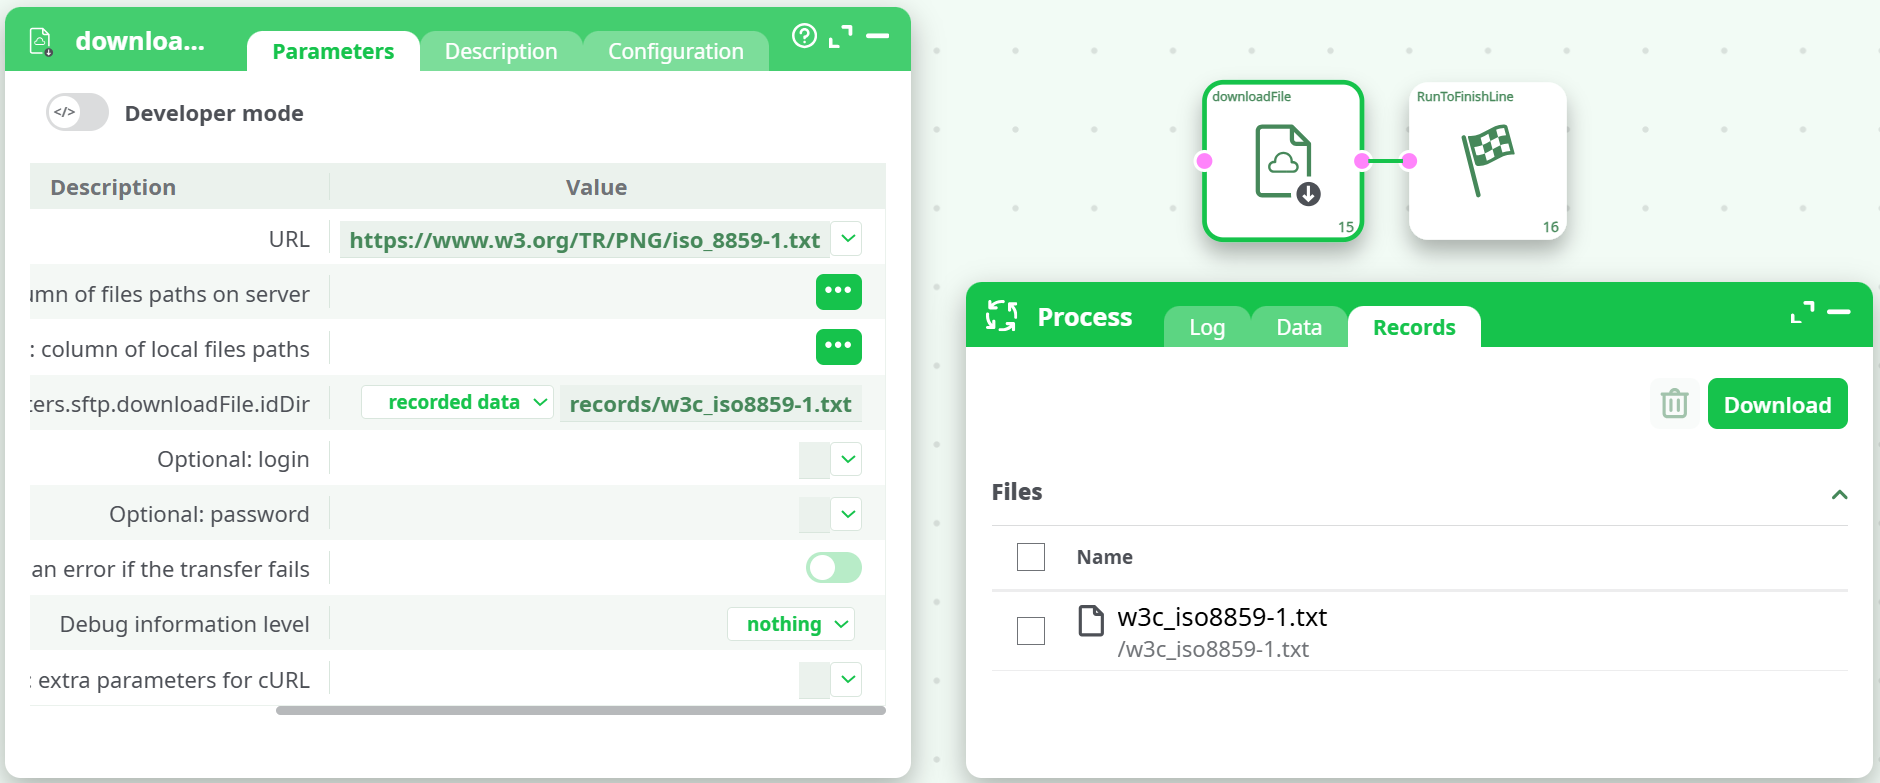Click the Name column header

click(x=1104, y=557)
